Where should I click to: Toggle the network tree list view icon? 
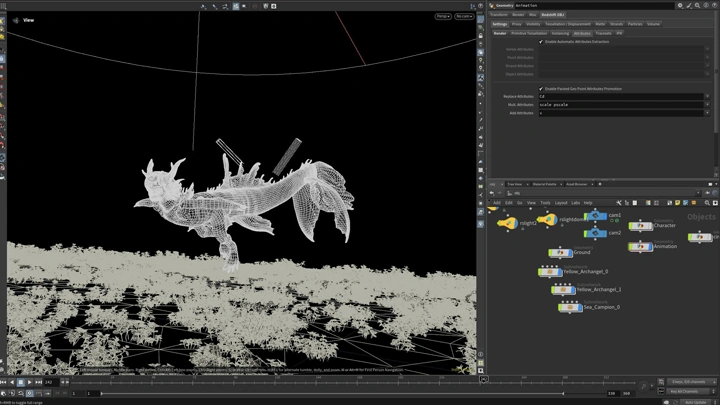(x=627, y=202)
